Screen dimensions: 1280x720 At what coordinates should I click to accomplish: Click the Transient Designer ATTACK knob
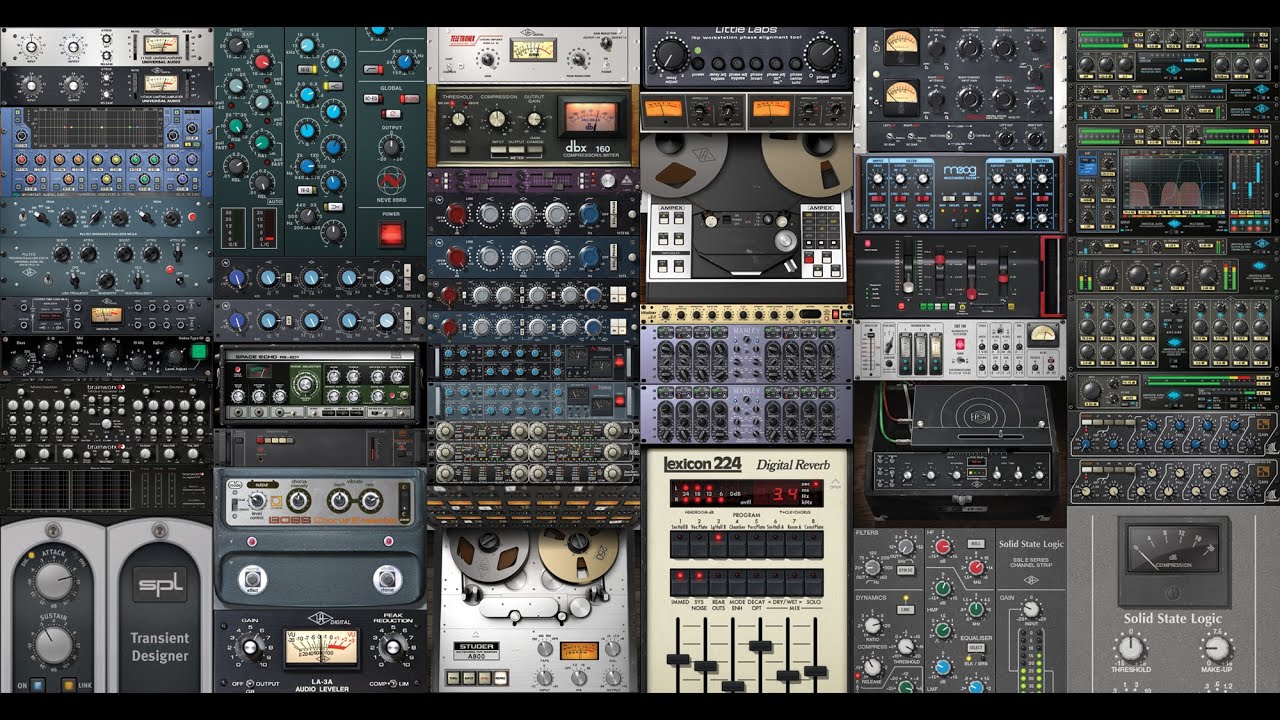click(54, 581)
